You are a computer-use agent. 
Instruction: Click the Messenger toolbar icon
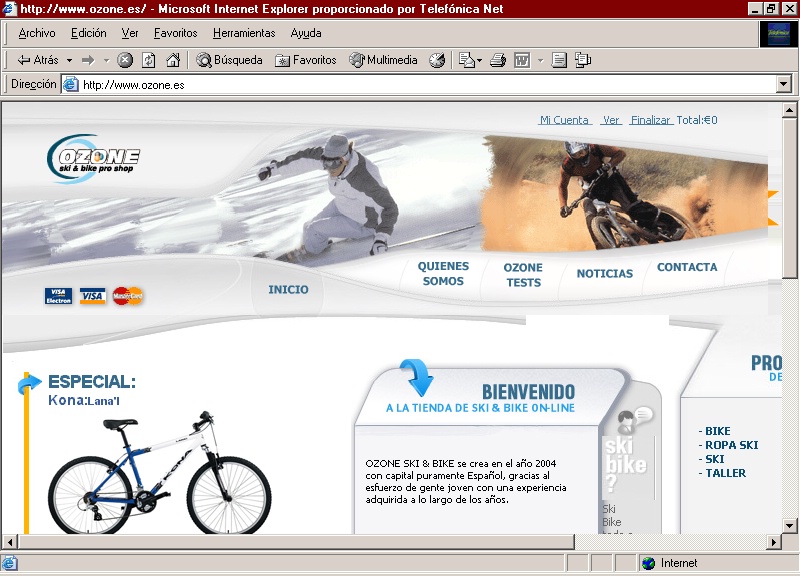[583, 60]
